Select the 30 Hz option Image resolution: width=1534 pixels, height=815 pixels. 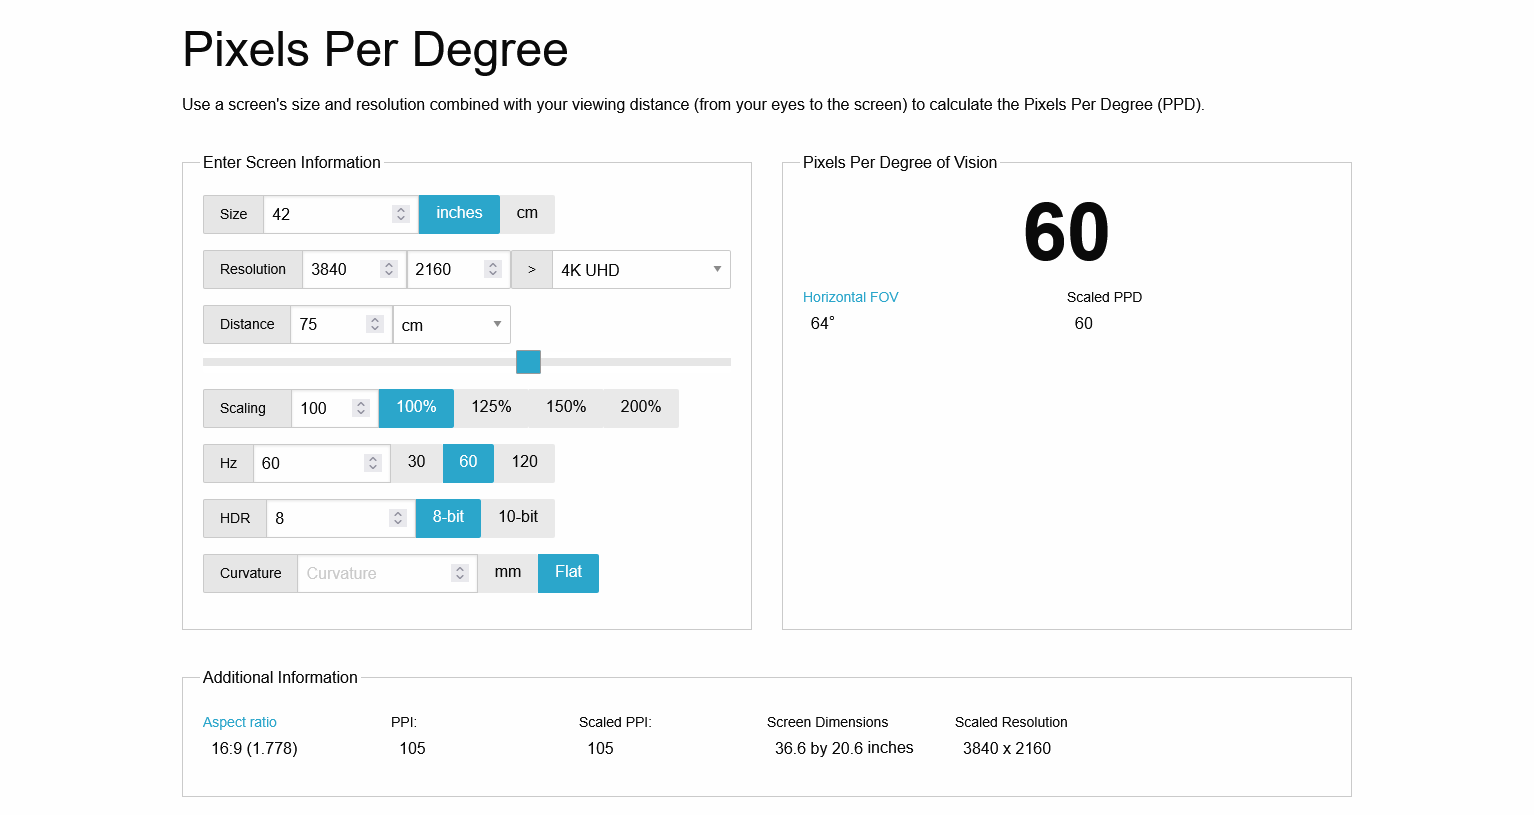coord(417,463)
